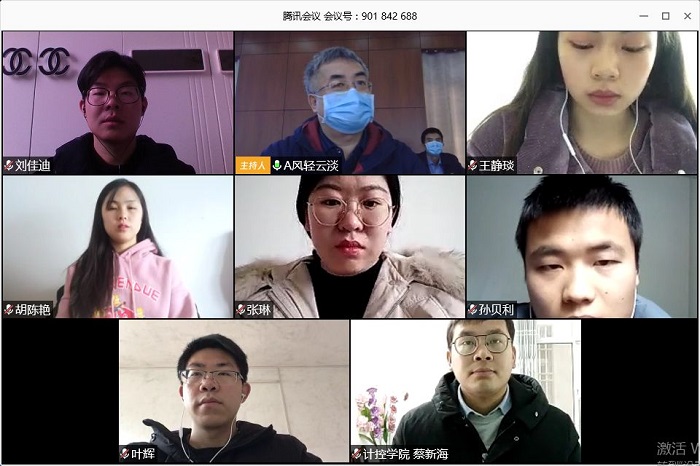The image size is (700, 466).
Task: Minimize the Tencent Meeting window
Action: click(x=644, y=16)
